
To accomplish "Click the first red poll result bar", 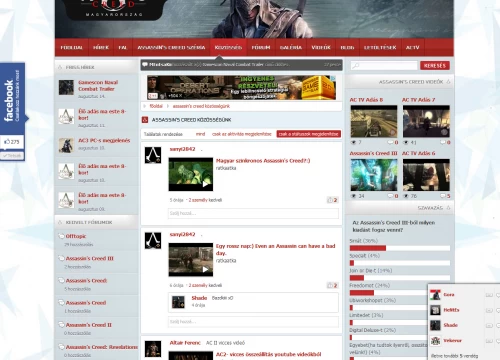I will point(368,248).
